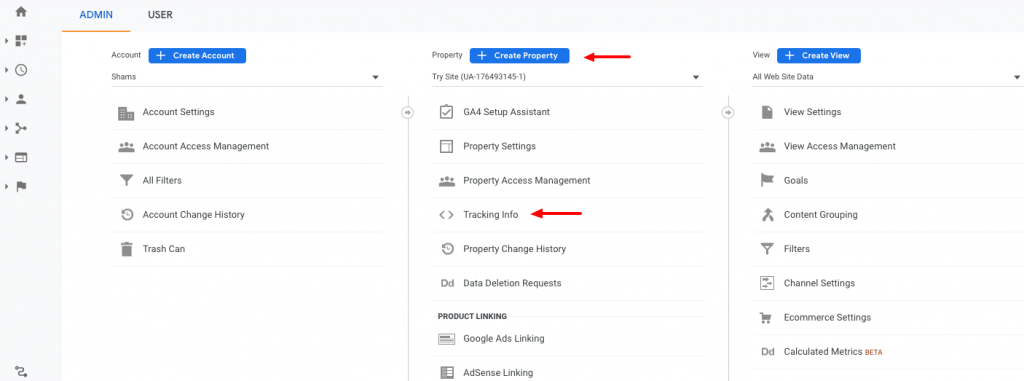1024x381 pixels.
Task: Click the Create Property button
Action: click(519, 56)
